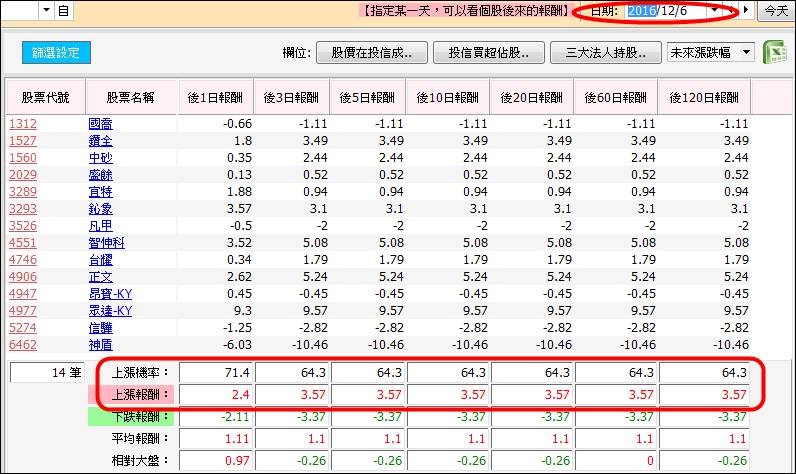
Task: Open stock name 昂寶-KY link
Action: [x=110, y=294]
